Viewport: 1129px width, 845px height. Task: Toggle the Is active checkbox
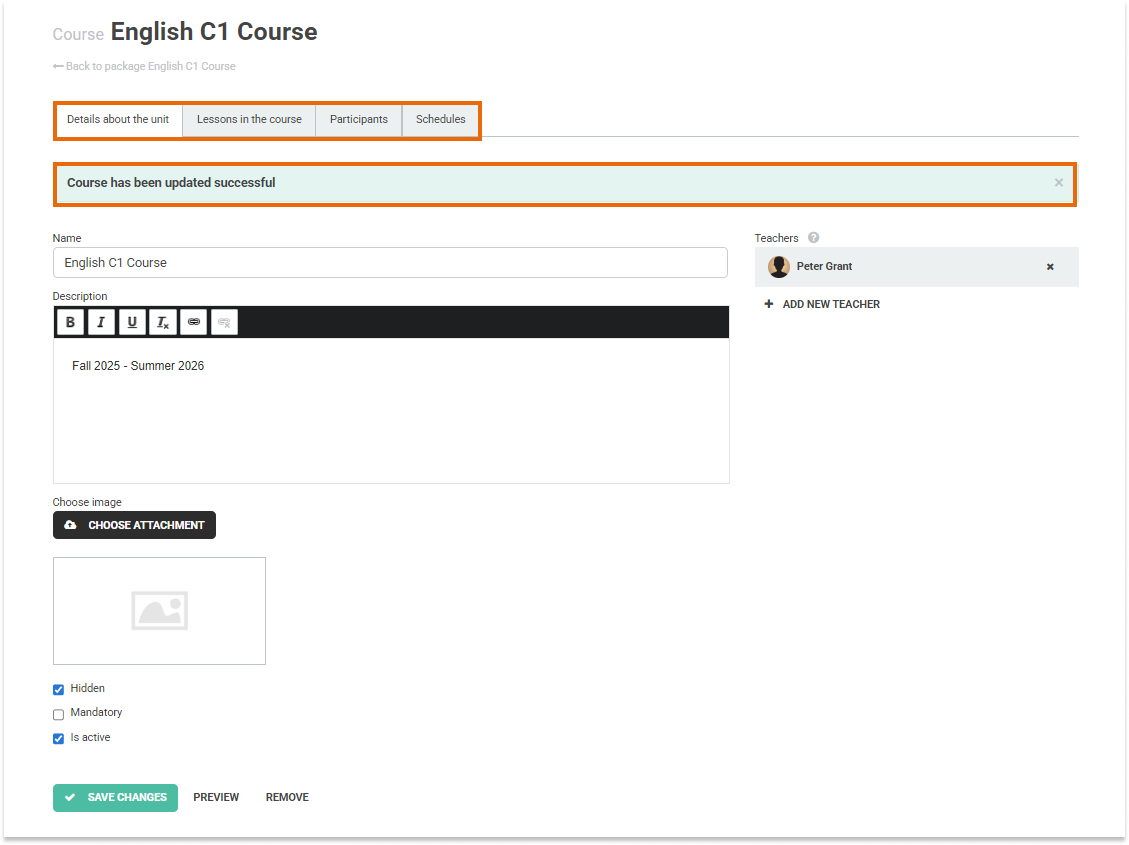coord(58,738)
